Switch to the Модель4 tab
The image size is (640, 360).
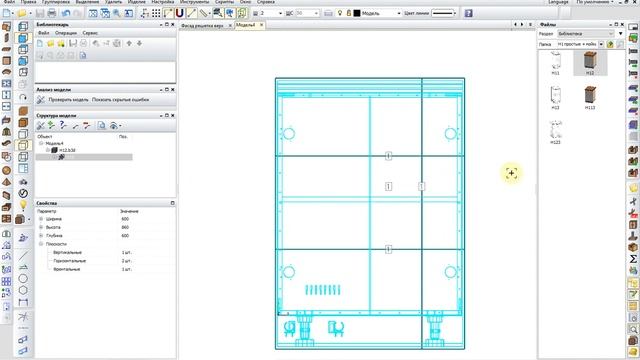coord(246,25)
